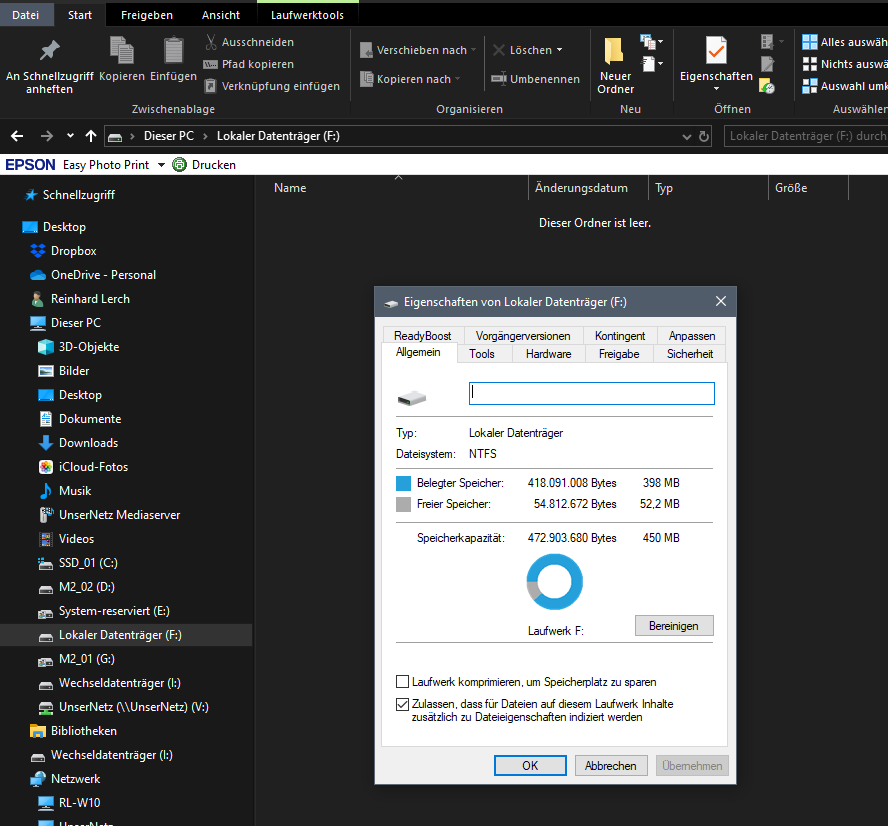Open recent locations dropdown beside forward arrow

pyautogui.click(x=70, y=136)
